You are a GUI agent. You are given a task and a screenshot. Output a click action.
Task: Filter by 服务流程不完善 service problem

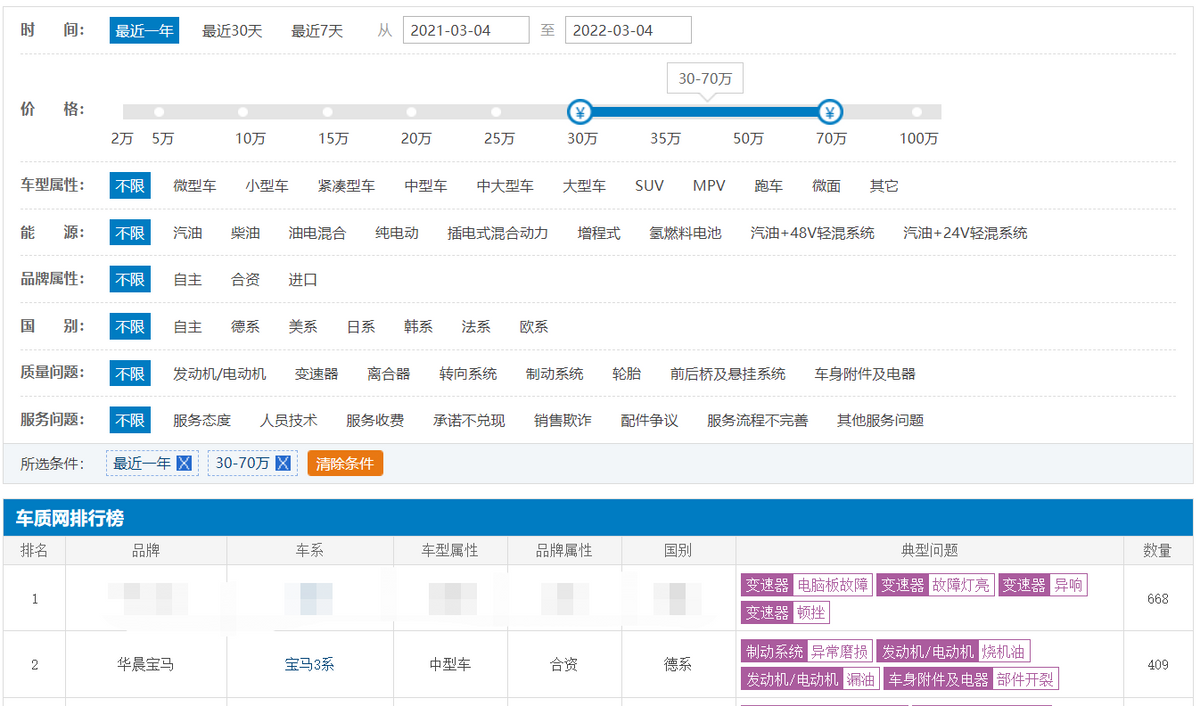758,421
